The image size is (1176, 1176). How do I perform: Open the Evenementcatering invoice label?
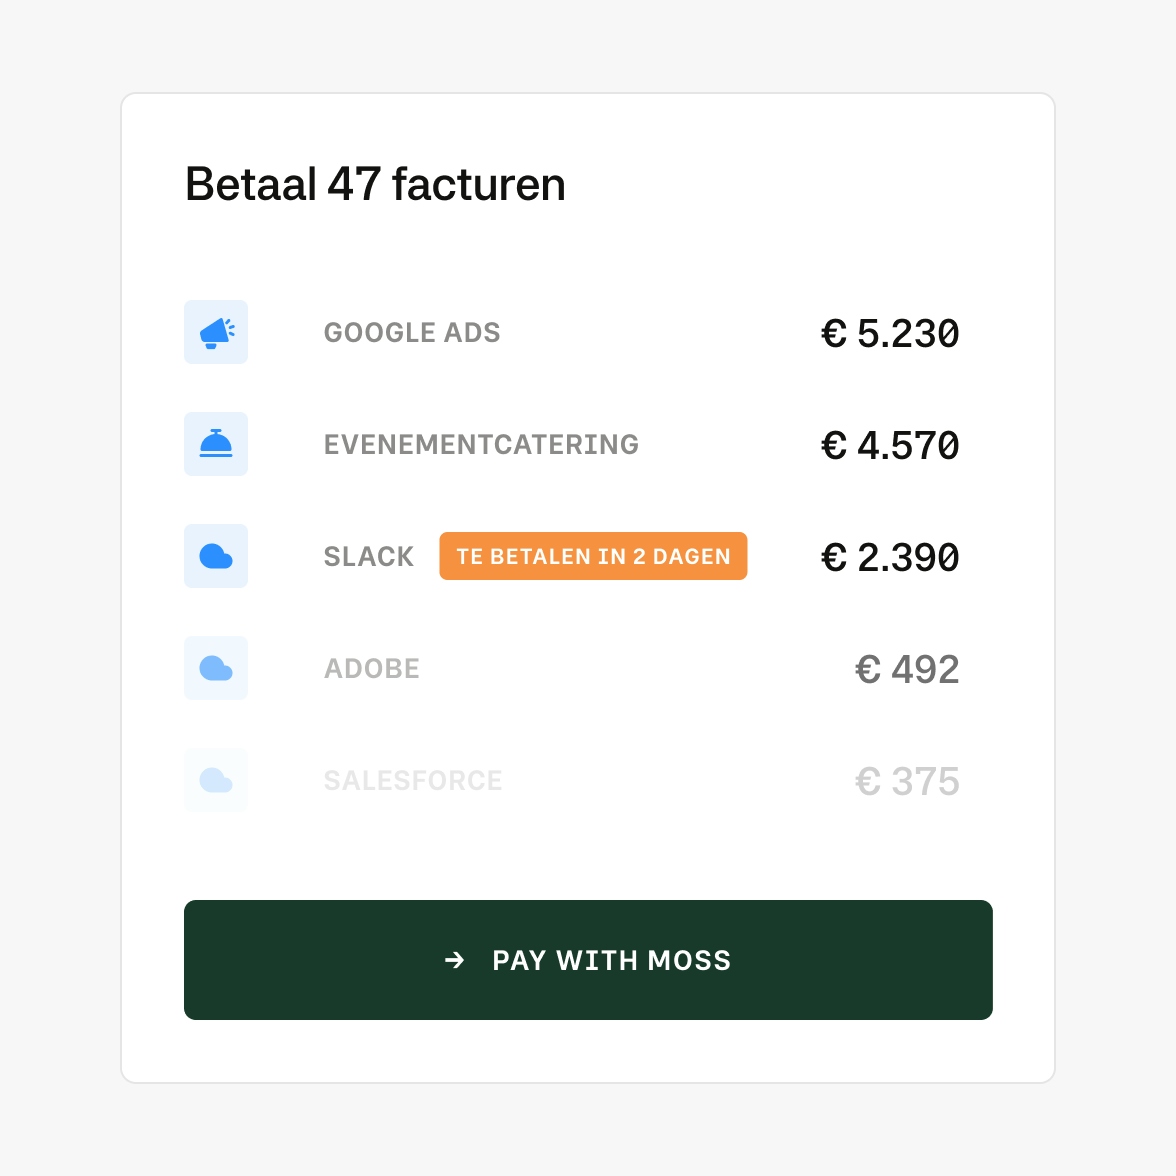pyautogui.click(x=481, y=444)
